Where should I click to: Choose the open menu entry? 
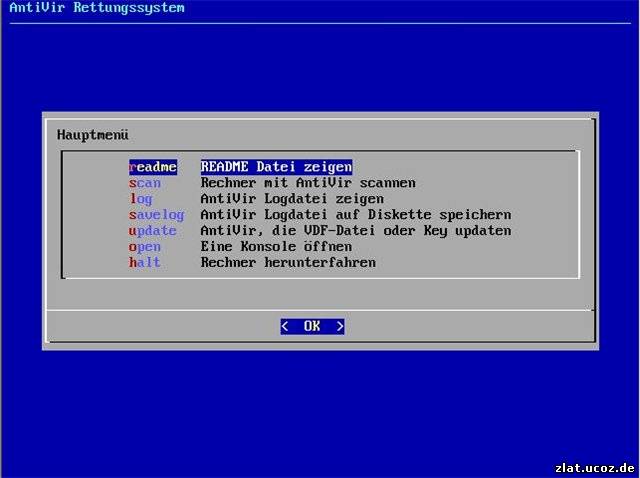point(145,247)
